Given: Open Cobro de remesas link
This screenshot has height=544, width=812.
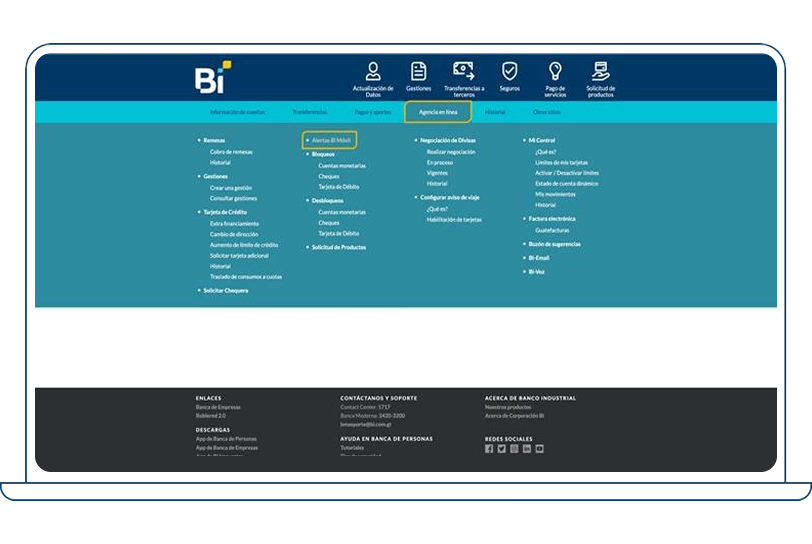Looking at the screenshot, I should (x=231, y=152).
